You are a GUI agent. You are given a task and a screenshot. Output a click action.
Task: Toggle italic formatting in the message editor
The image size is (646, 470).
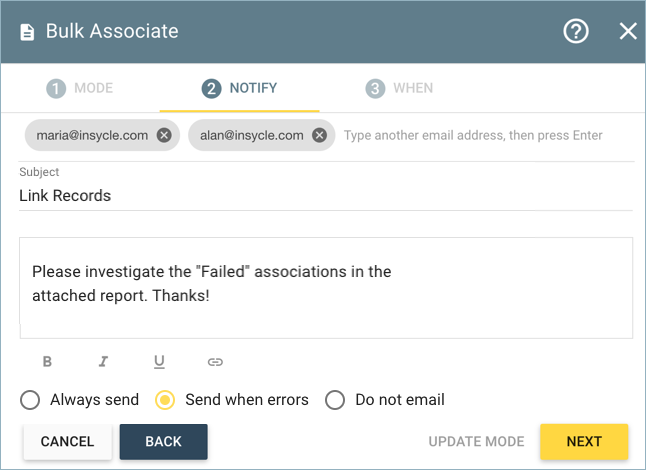click(103, 362)
